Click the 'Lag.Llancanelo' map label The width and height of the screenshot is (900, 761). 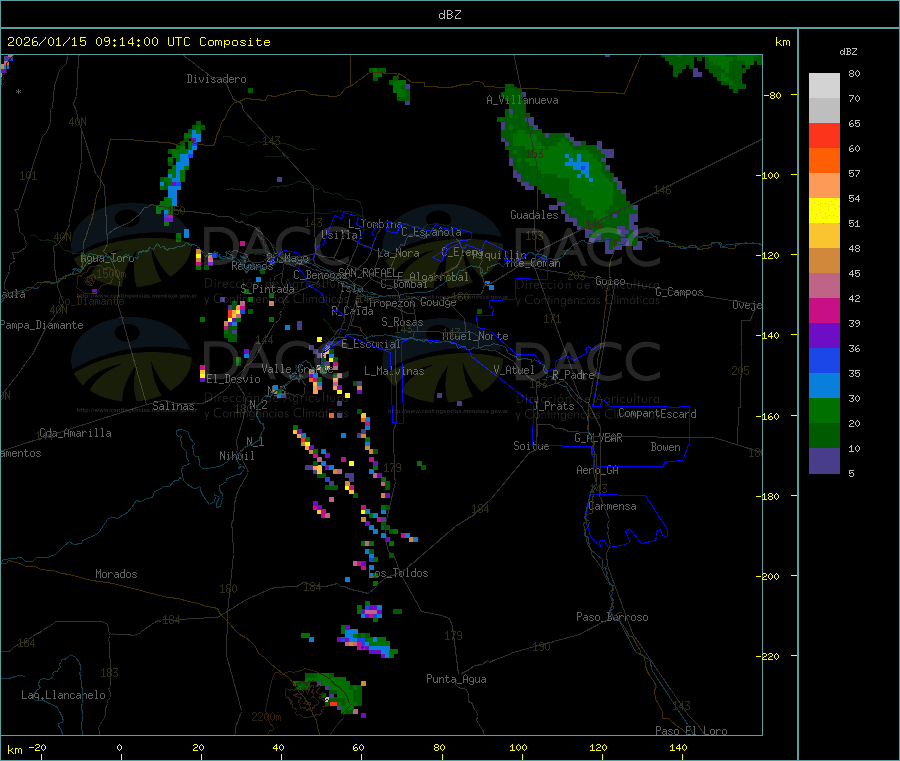[x=63, y=695]
